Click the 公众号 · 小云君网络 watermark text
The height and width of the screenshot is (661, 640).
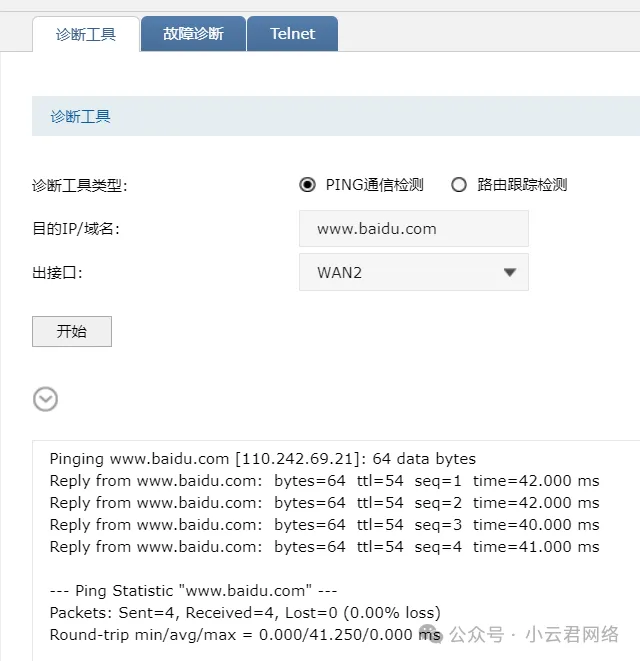pyautogui.click(x=533, y=634)
